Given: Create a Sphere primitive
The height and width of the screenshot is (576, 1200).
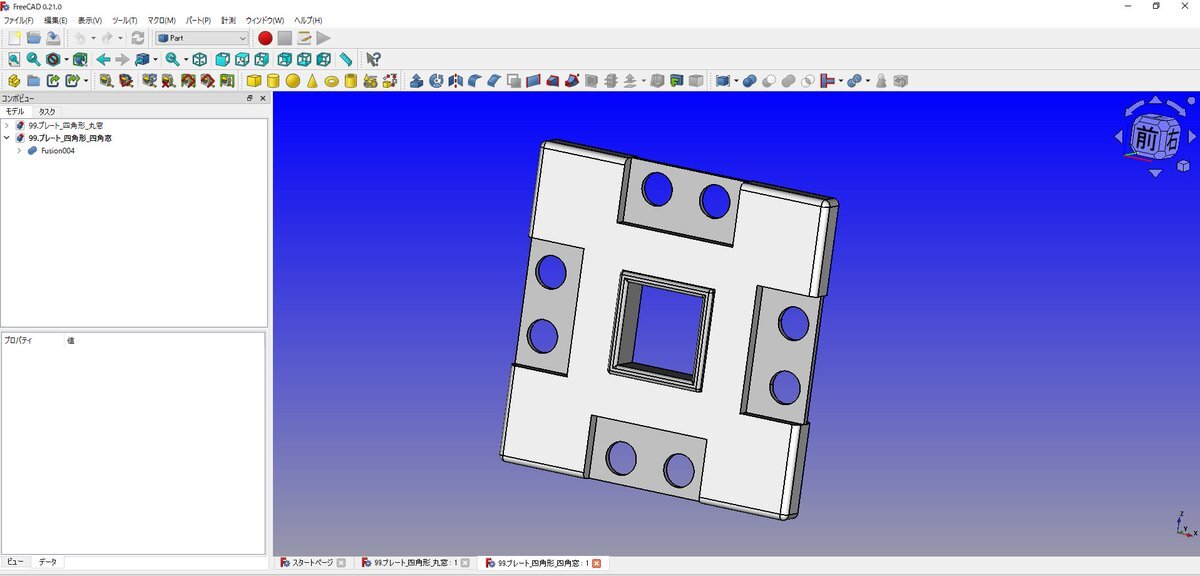Looking at the screenshot, I should 293,81.
